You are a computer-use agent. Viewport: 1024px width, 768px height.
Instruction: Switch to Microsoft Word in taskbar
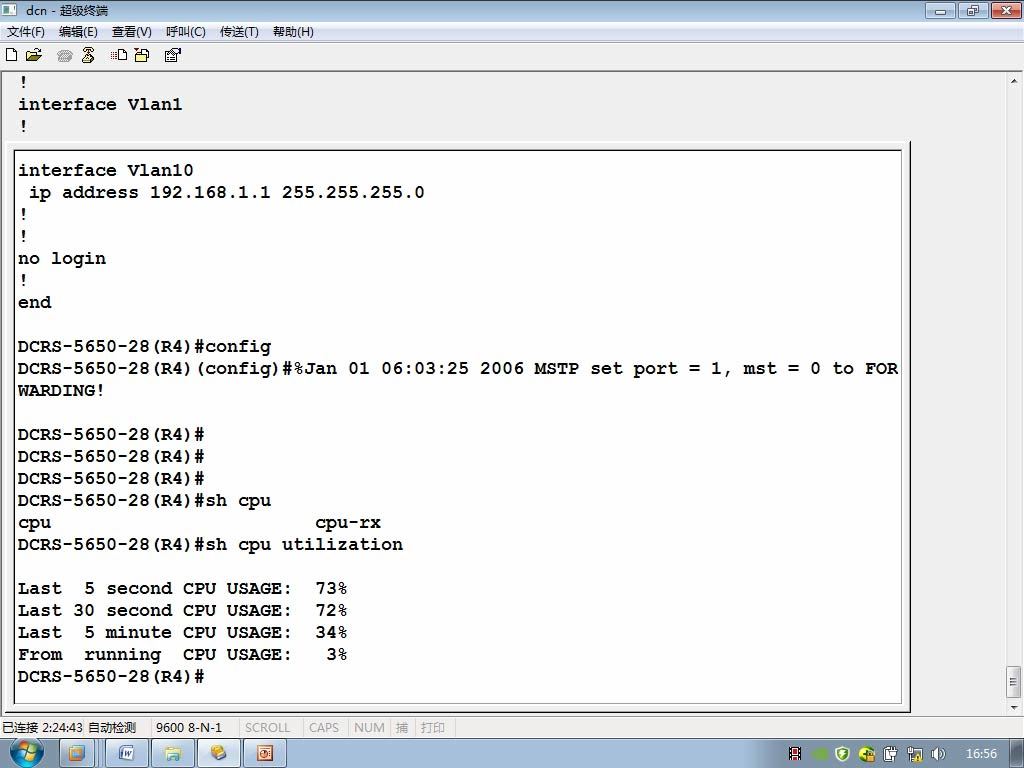point(127,754)
